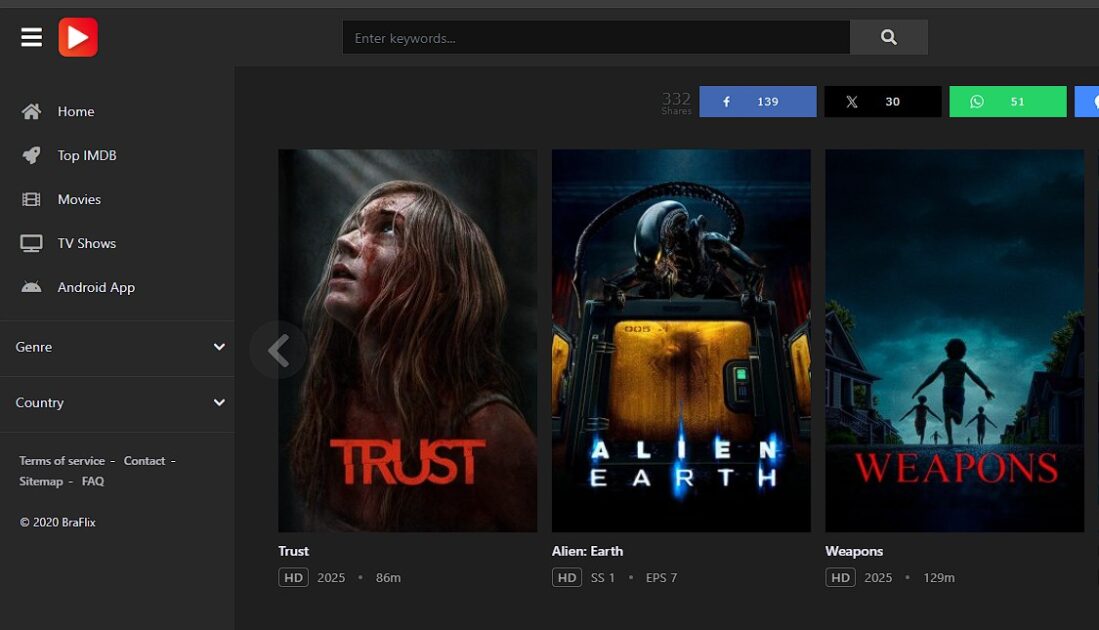Screen dimensions: 1099x630
Task: Click the Genre chevron arrow
Action: 219,347
